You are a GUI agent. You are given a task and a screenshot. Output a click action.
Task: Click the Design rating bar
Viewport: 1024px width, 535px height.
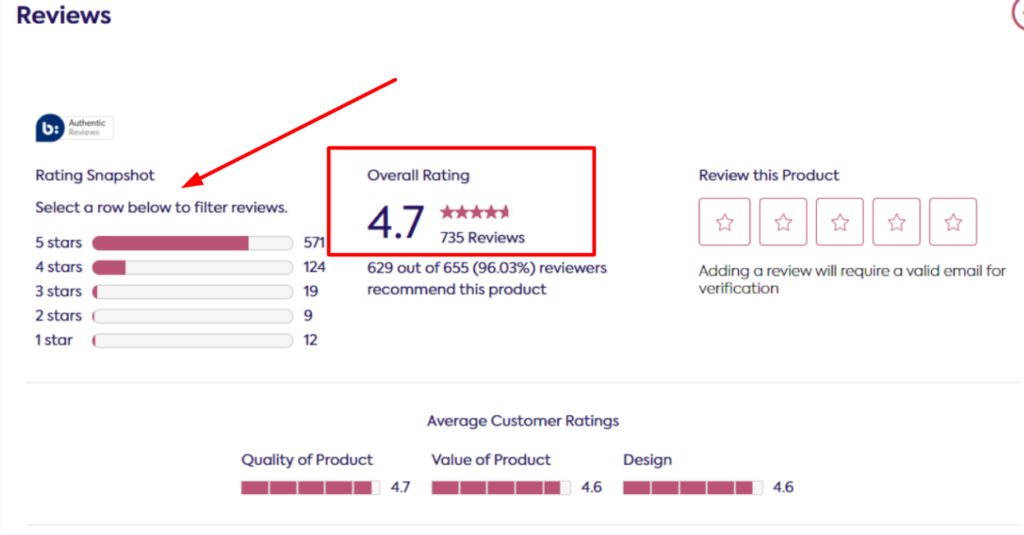[x=692, y=487]
